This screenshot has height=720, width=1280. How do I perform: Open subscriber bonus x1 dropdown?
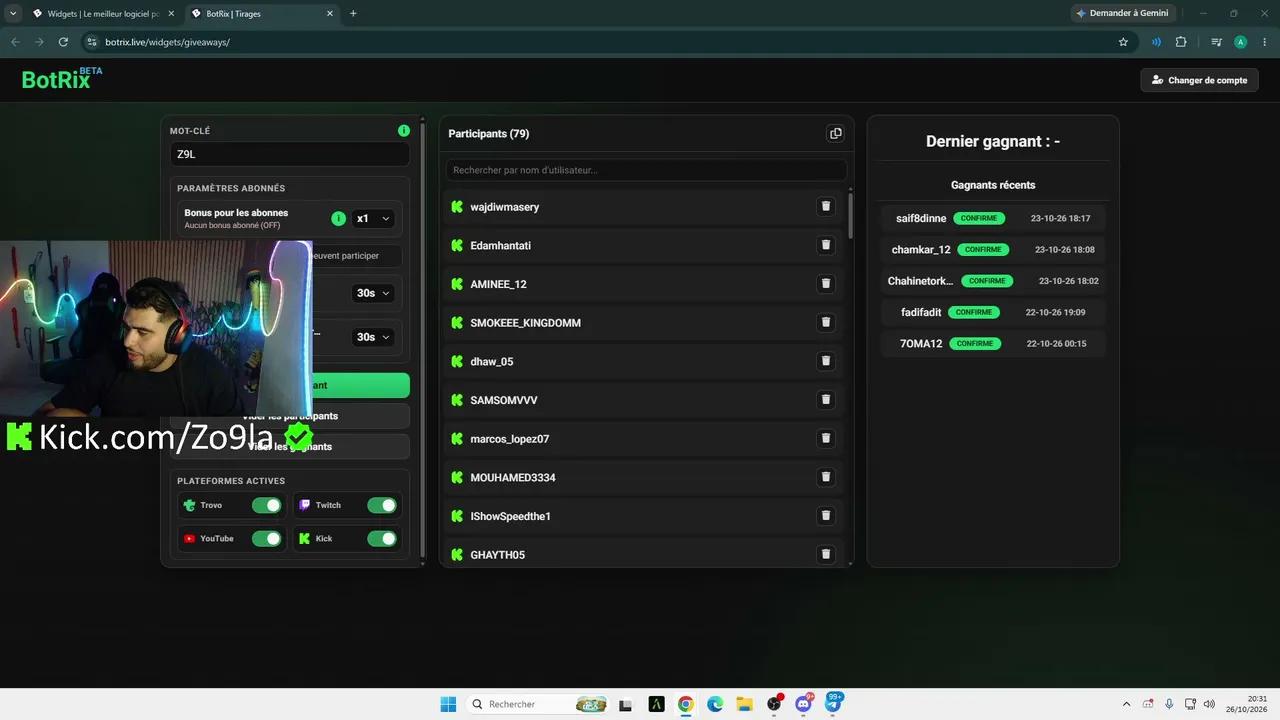(x=373, y=218)
